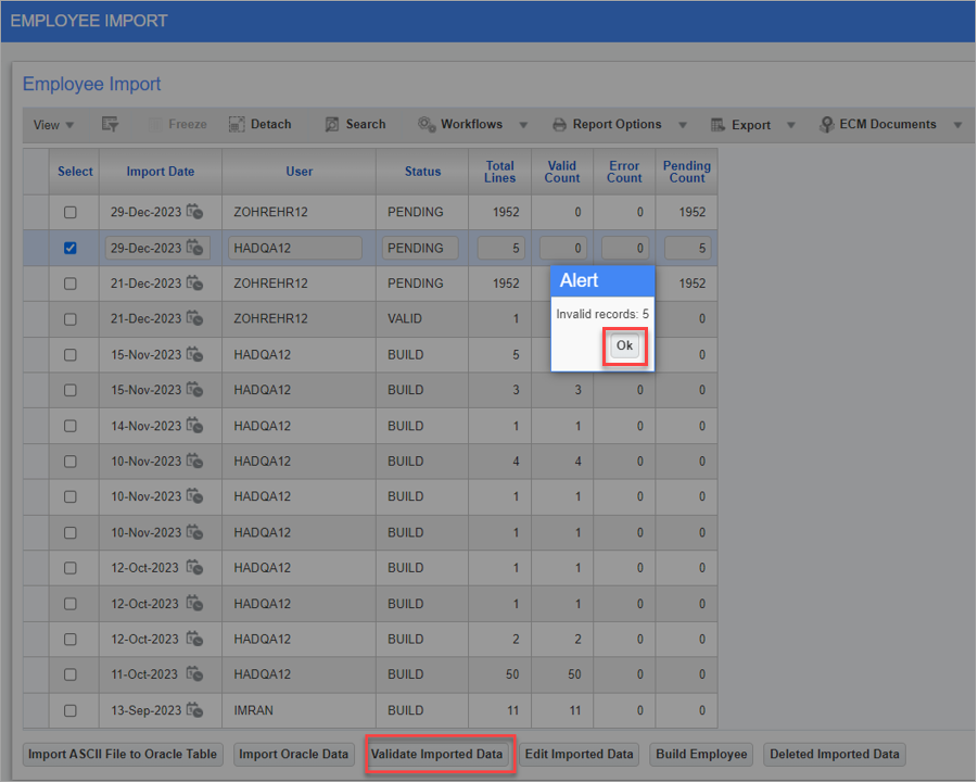The image size is (976, 782).
Task: Open calendar icon for 14-Nov-2023 row
Action: 195,426
